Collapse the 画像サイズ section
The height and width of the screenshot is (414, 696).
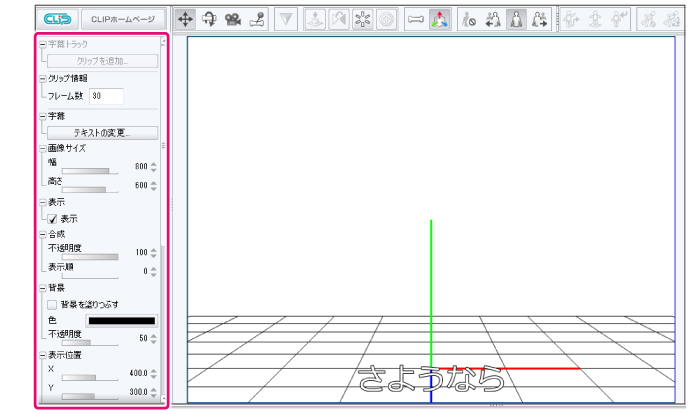(x=43, y=148)
